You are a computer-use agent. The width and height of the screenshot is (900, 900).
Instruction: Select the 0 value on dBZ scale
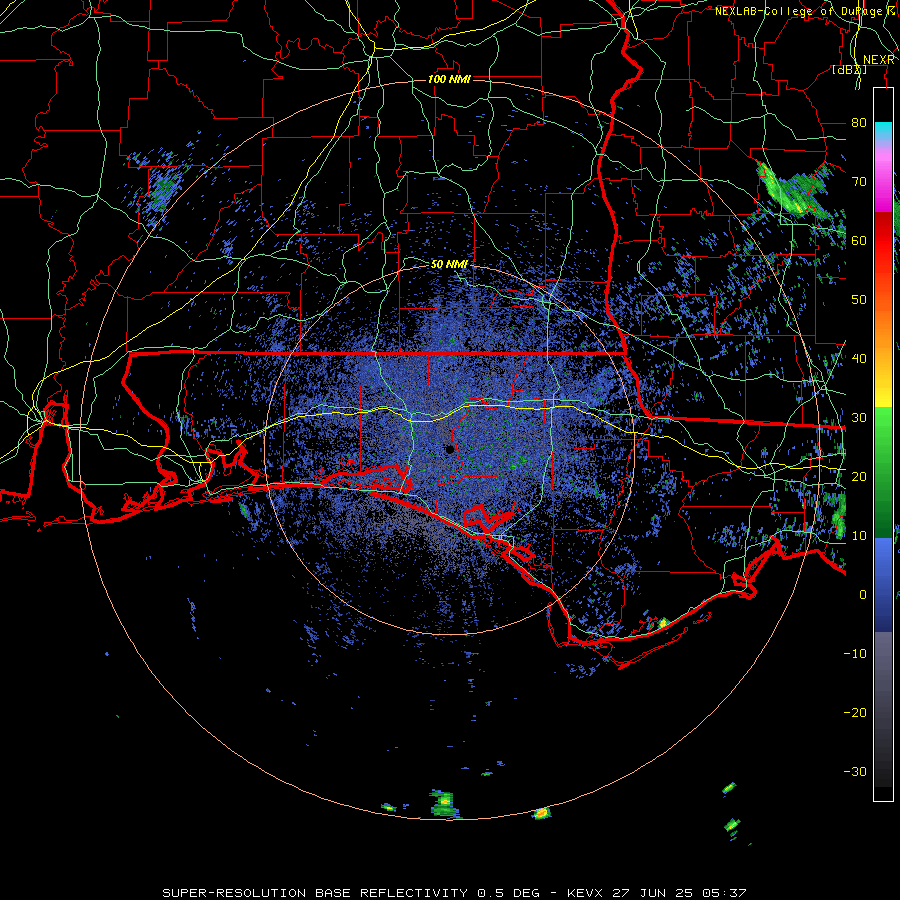pyautogui.click(x=863, y=595)
